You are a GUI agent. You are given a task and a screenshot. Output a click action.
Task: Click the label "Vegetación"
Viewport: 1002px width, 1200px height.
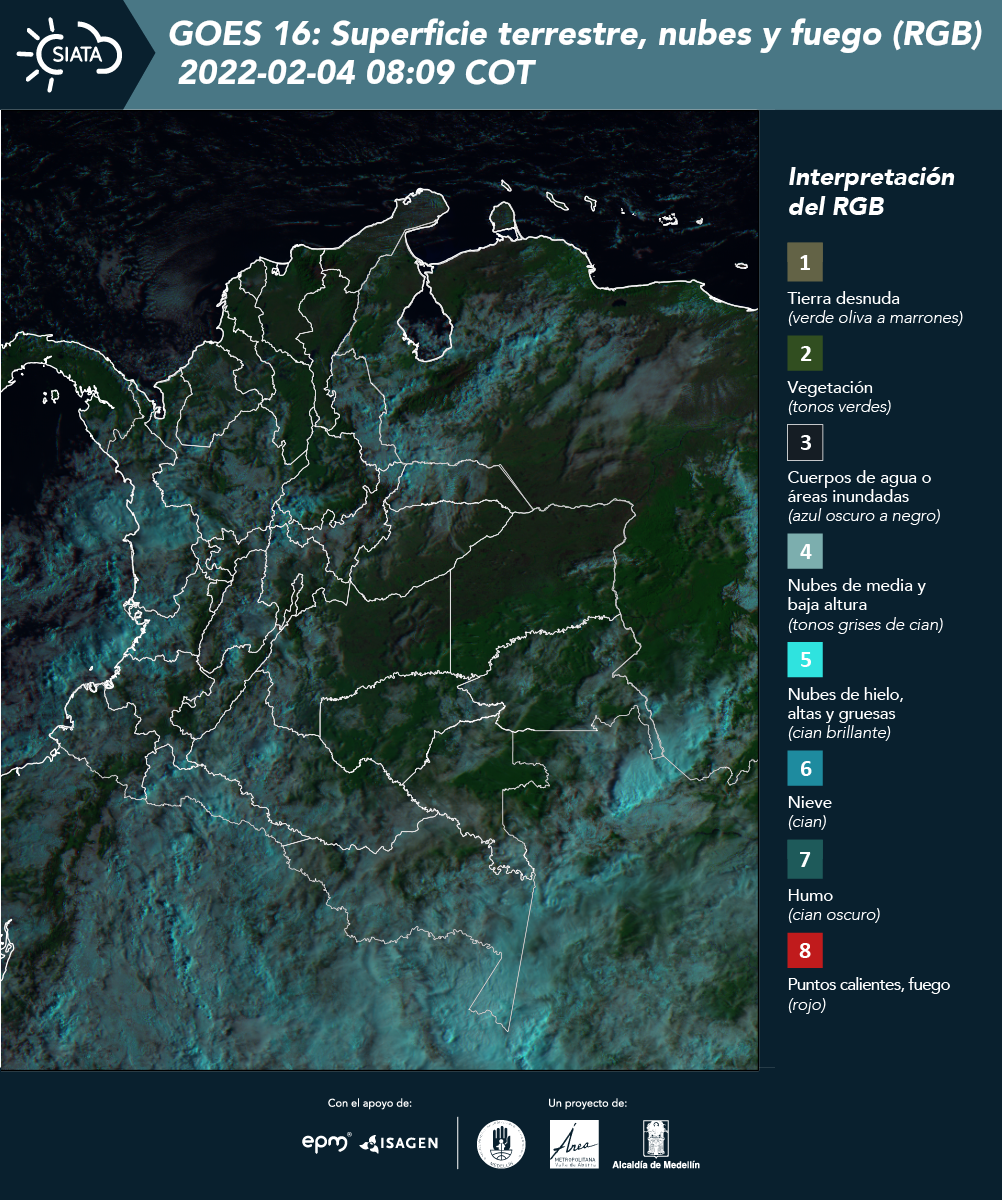point(830,388)
